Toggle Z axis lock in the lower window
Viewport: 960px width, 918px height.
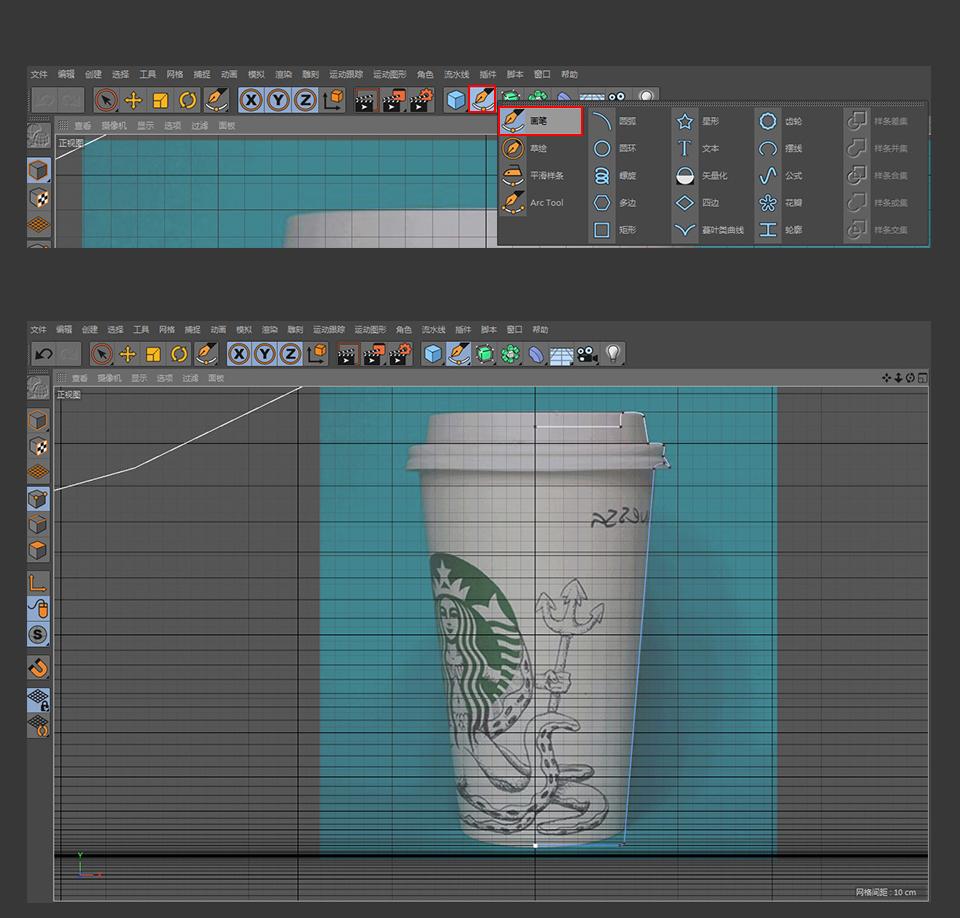pos(290,354)
